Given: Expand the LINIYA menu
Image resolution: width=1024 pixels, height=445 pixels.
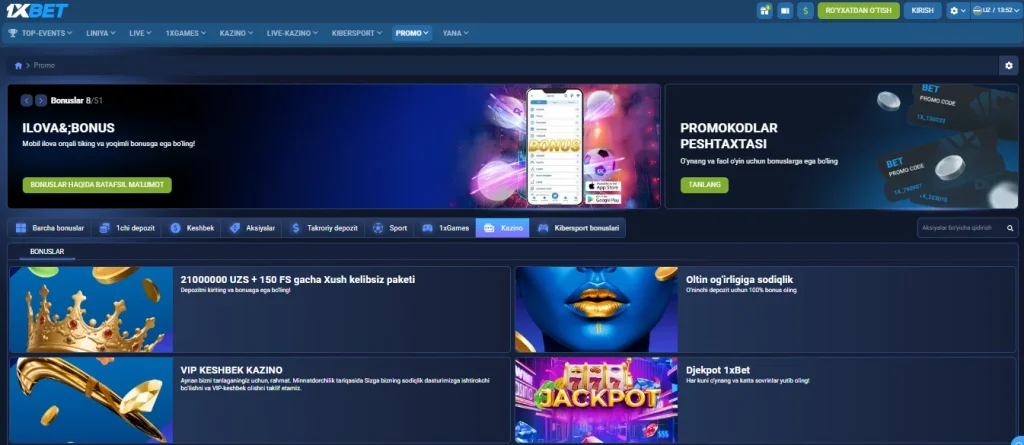Looking at the screenshot, I should [101, 33].
